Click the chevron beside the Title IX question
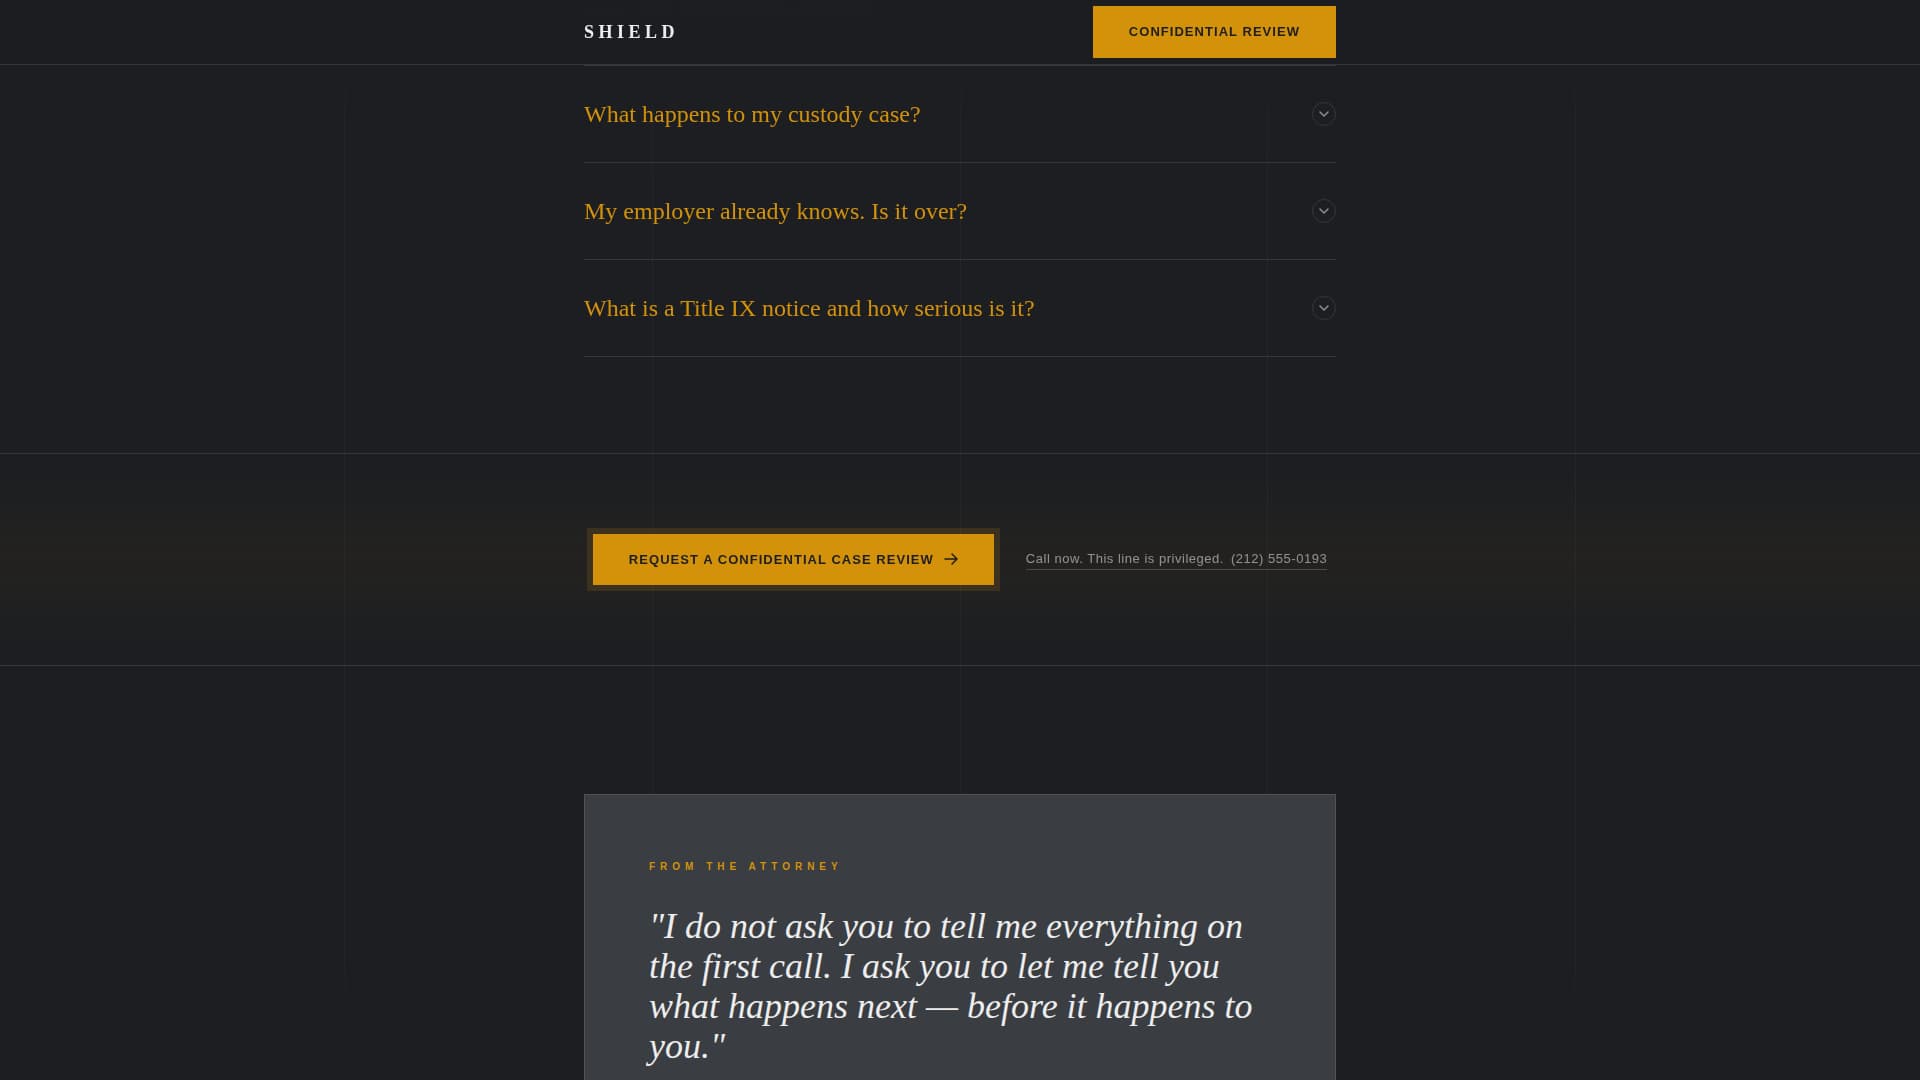 1323,308
